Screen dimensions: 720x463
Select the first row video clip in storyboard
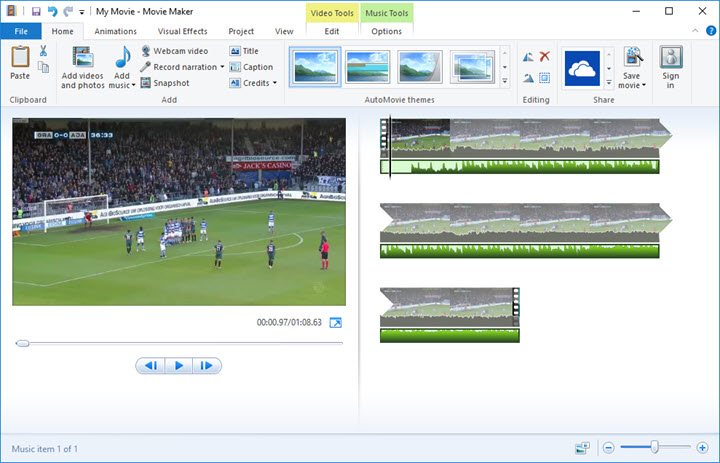(x=526, y=138)
